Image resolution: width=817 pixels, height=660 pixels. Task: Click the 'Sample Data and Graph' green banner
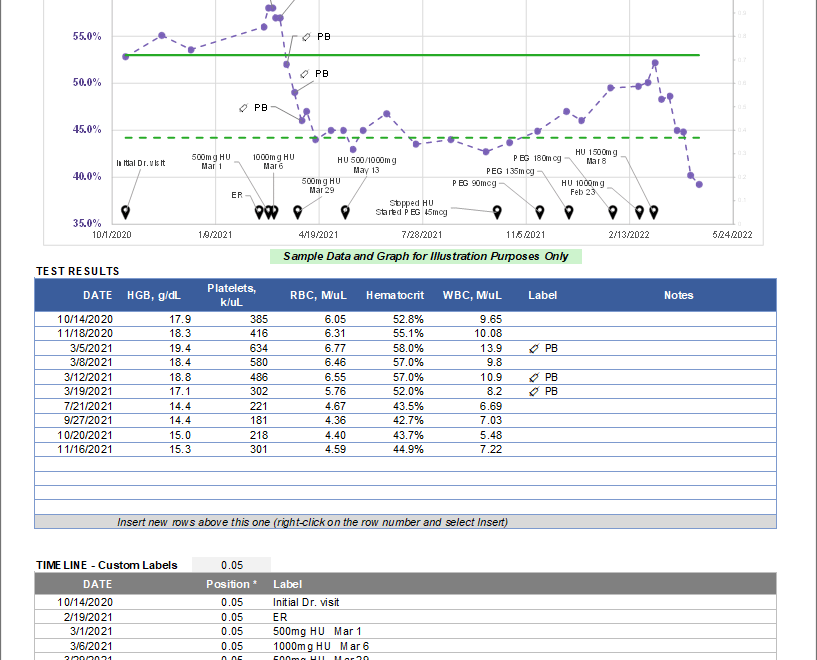pyautogui.click(x=425, y=256)
